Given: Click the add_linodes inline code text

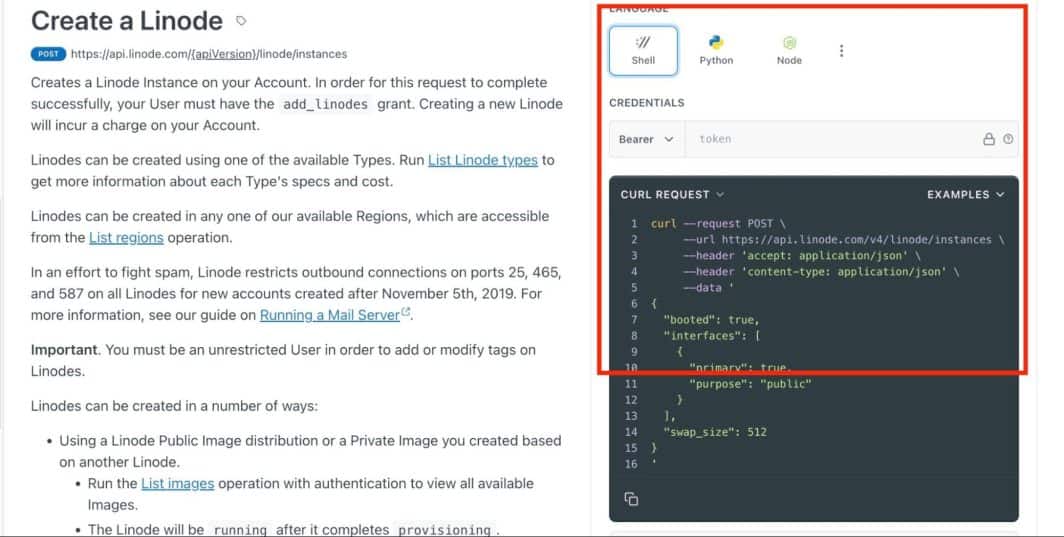Looking at the screenshot, I should 324,104.
